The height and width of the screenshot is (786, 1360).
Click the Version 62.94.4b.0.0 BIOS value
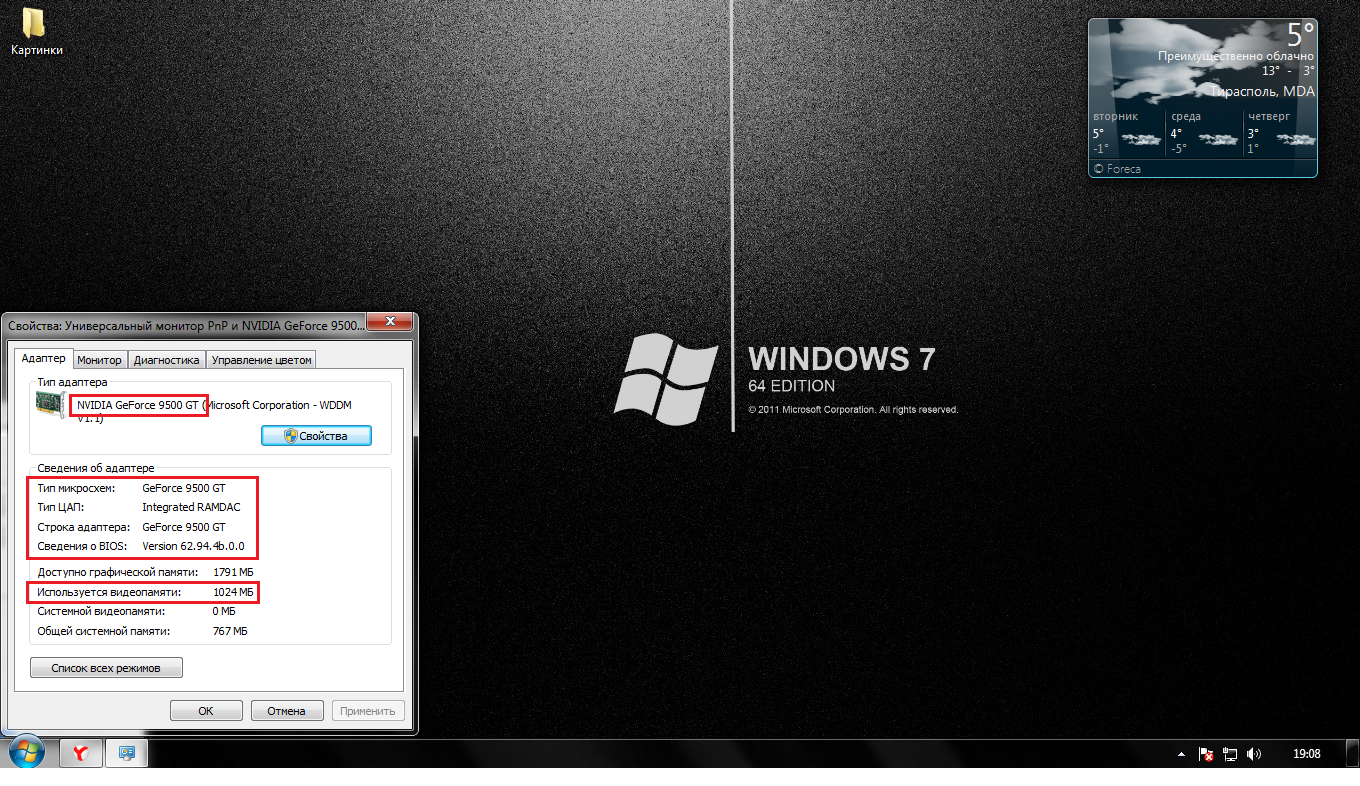[193, 546]
